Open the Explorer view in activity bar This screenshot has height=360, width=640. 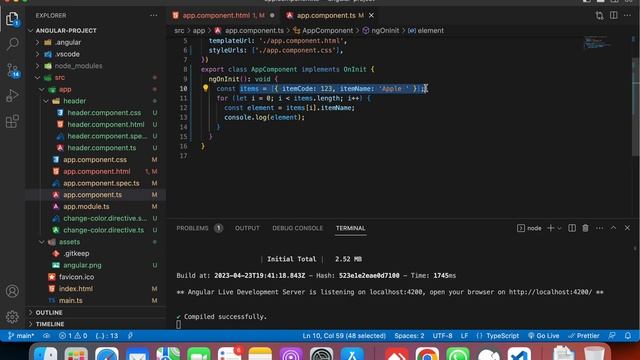click(12, 18)
